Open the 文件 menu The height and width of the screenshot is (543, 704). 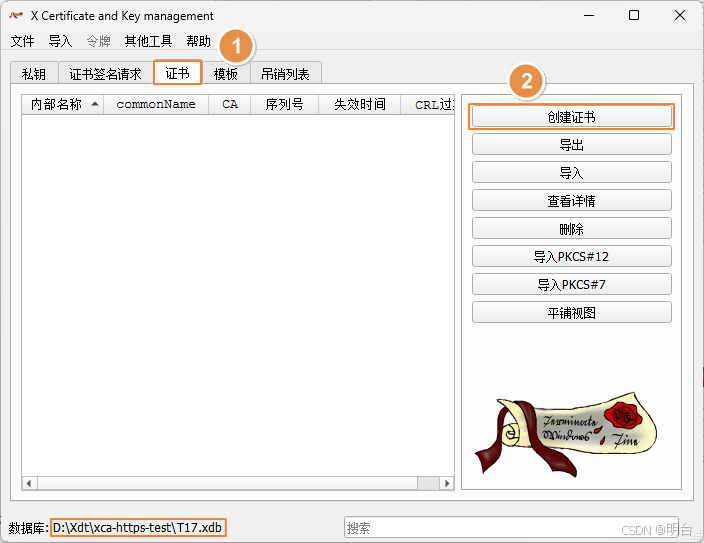pos(22,41)
